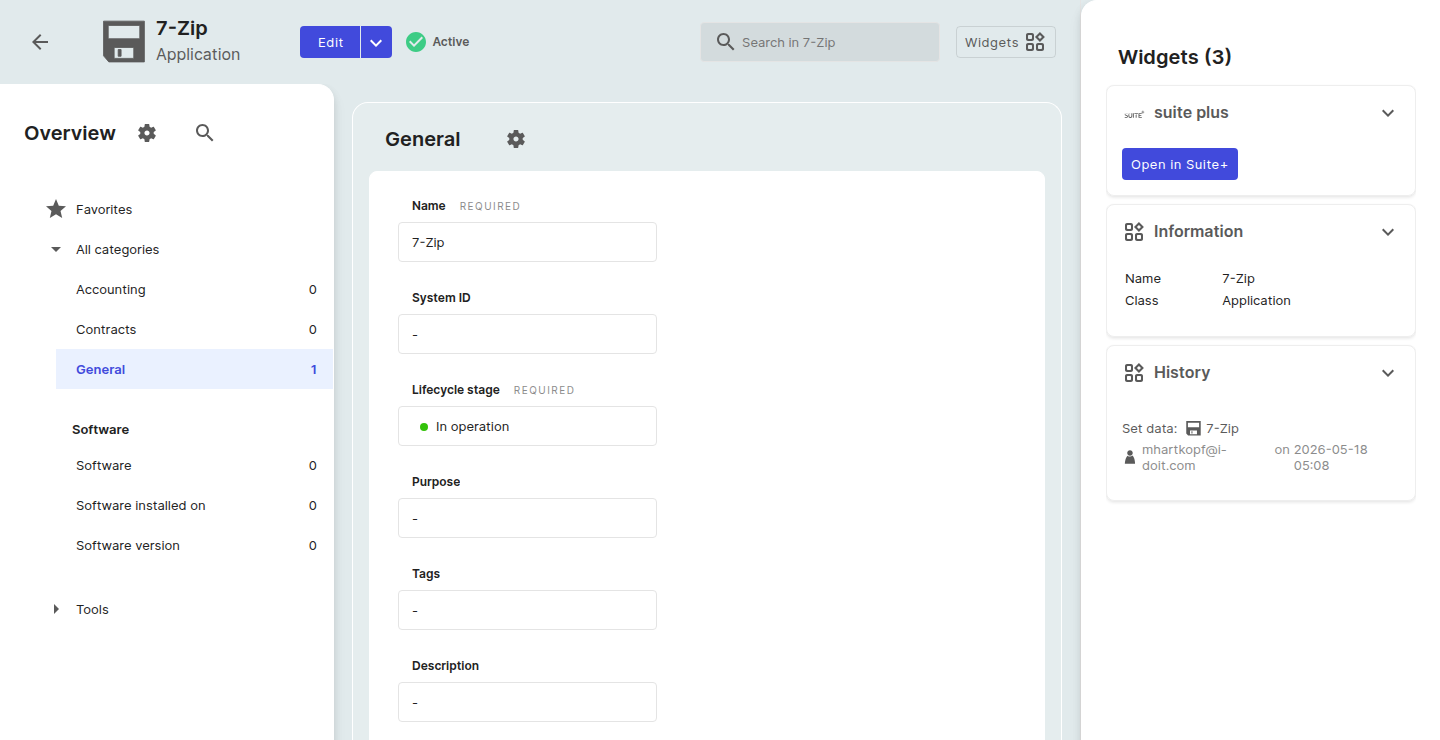
Task: Select the Contracts category
Action: 194,329
